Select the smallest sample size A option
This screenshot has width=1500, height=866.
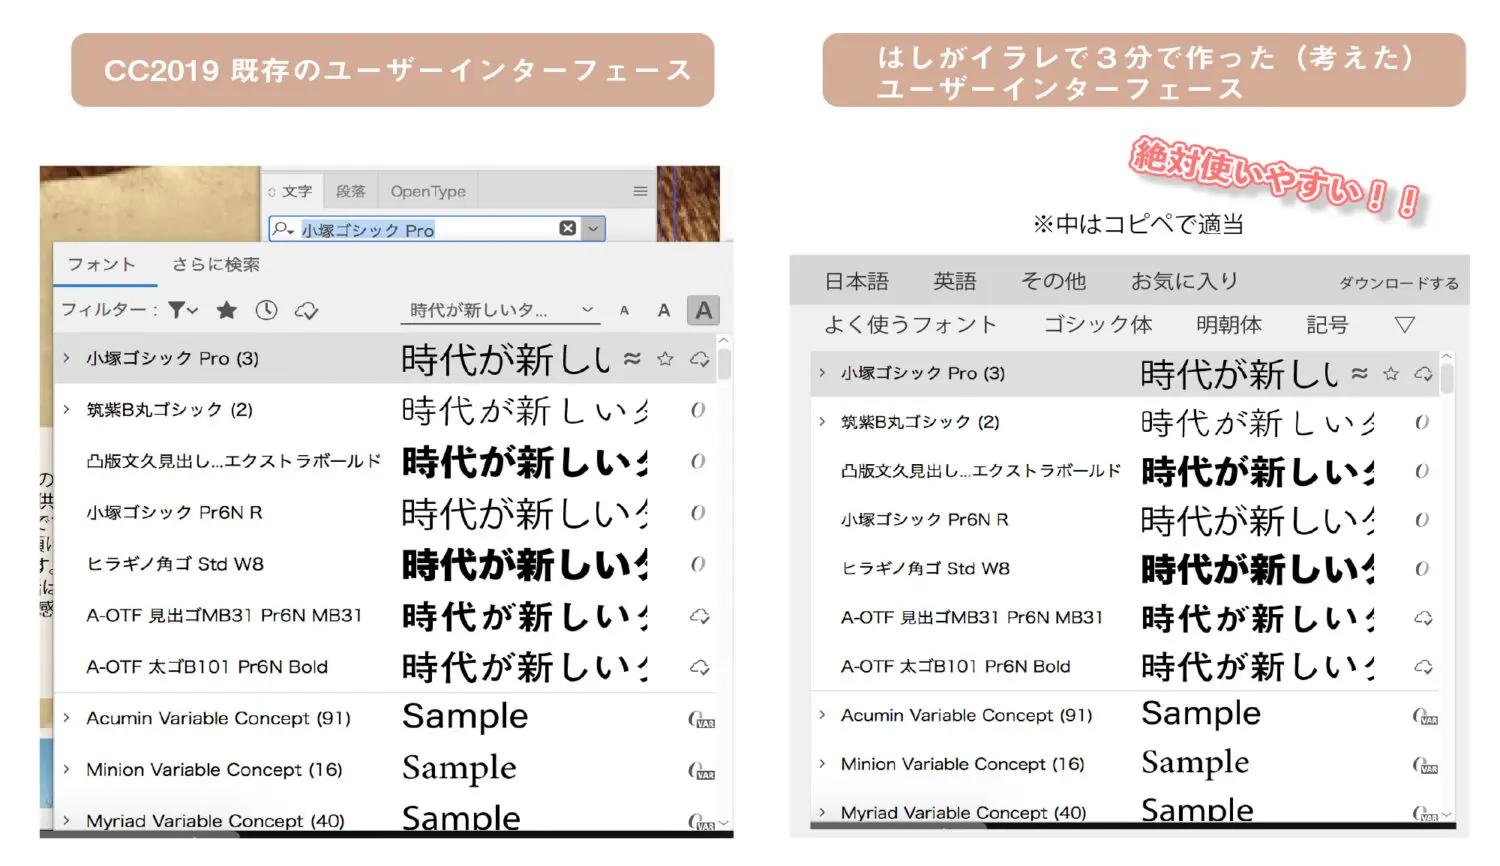tap(624, 311)
